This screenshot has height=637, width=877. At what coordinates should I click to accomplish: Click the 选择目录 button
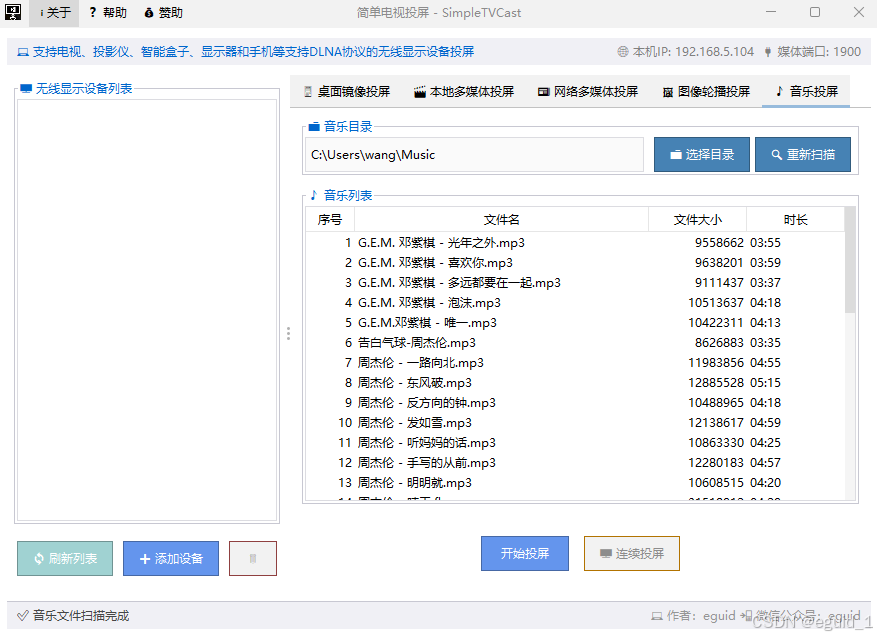702,155
